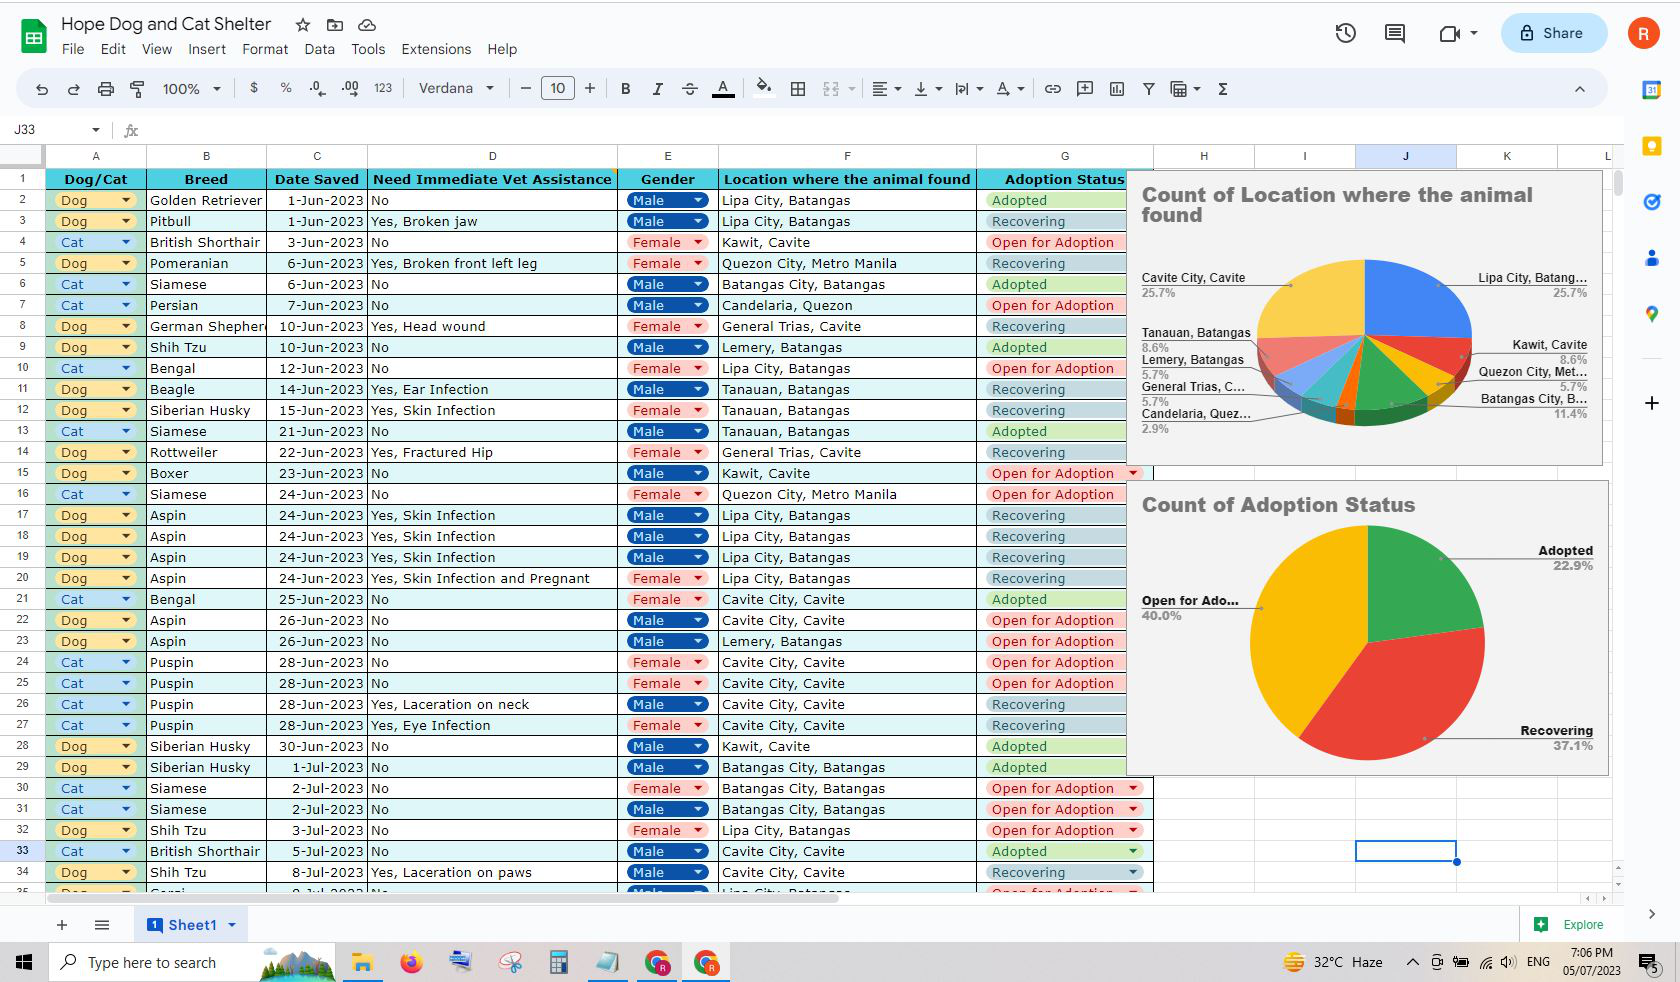The width and height of the screenshot is (1680, 982).
Task: Insert a chart using toolbar icon
Action: [x=1117, y=89]
